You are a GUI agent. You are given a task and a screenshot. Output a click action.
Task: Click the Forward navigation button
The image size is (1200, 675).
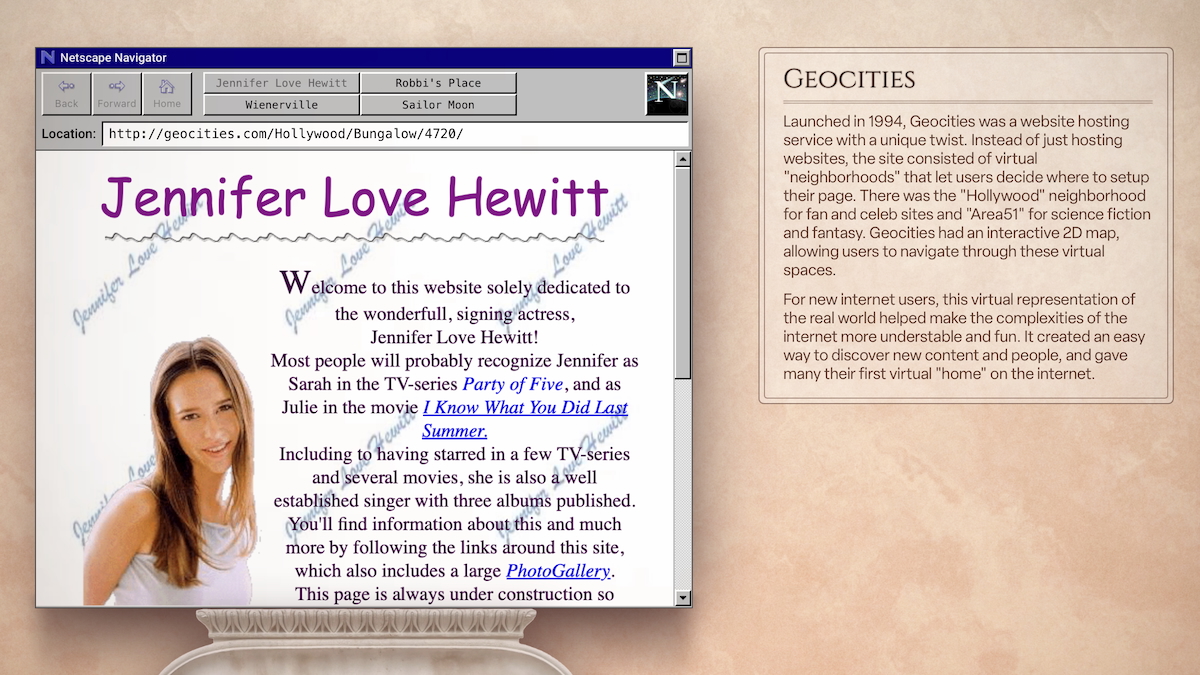point(117,94)
